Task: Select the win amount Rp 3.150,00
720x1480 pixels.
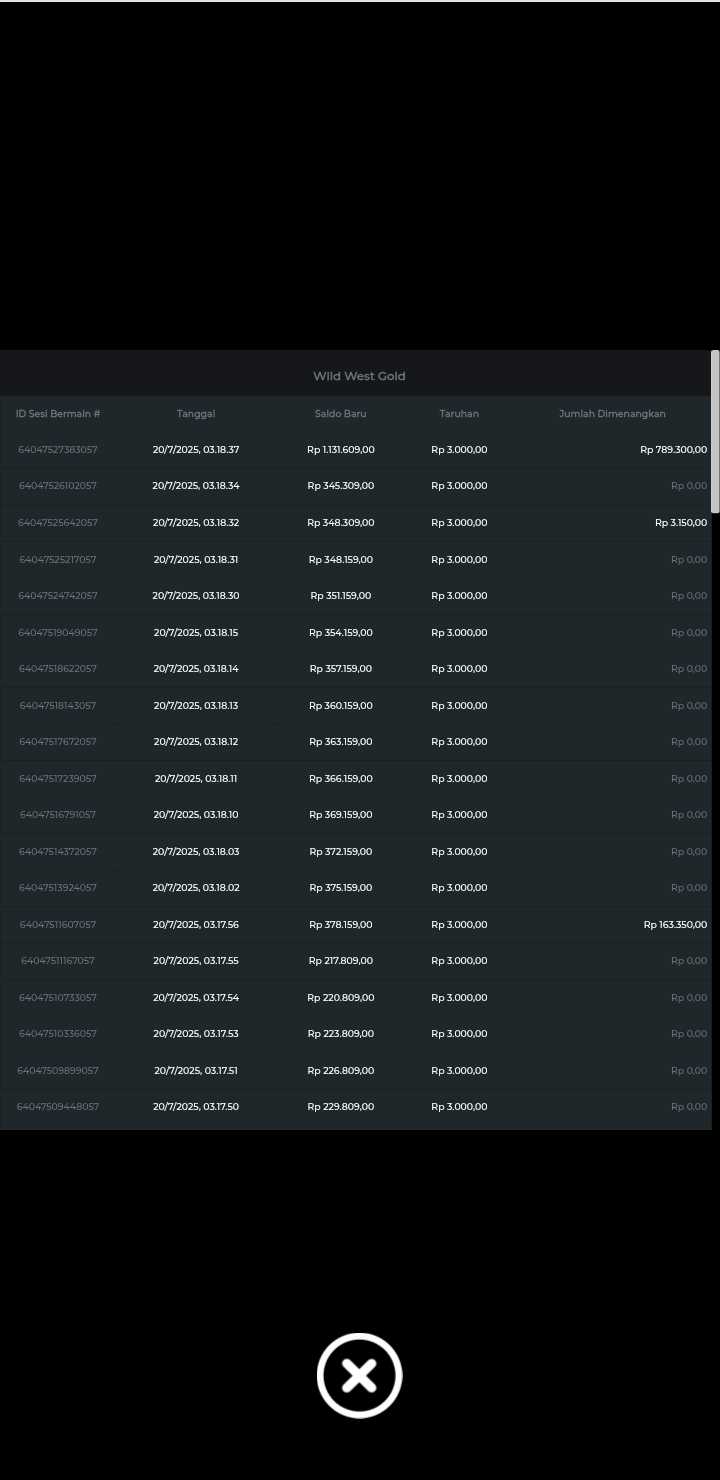Action: [681, 523]
